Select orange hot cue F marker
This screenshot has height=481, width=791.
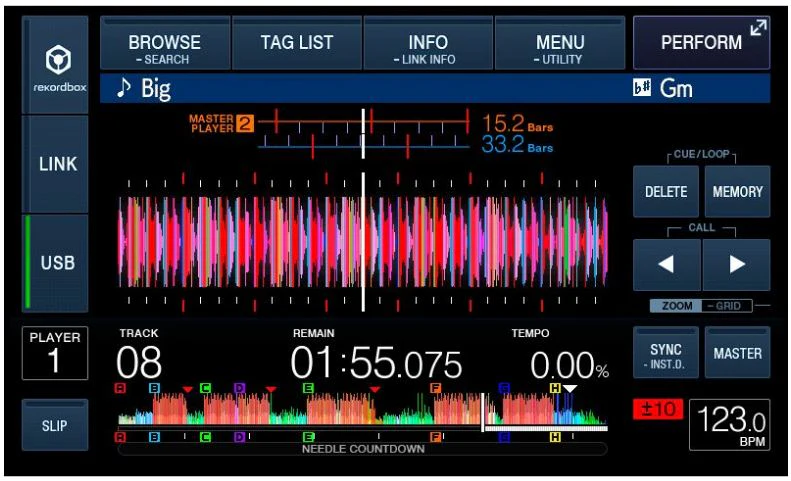(435, 388)
